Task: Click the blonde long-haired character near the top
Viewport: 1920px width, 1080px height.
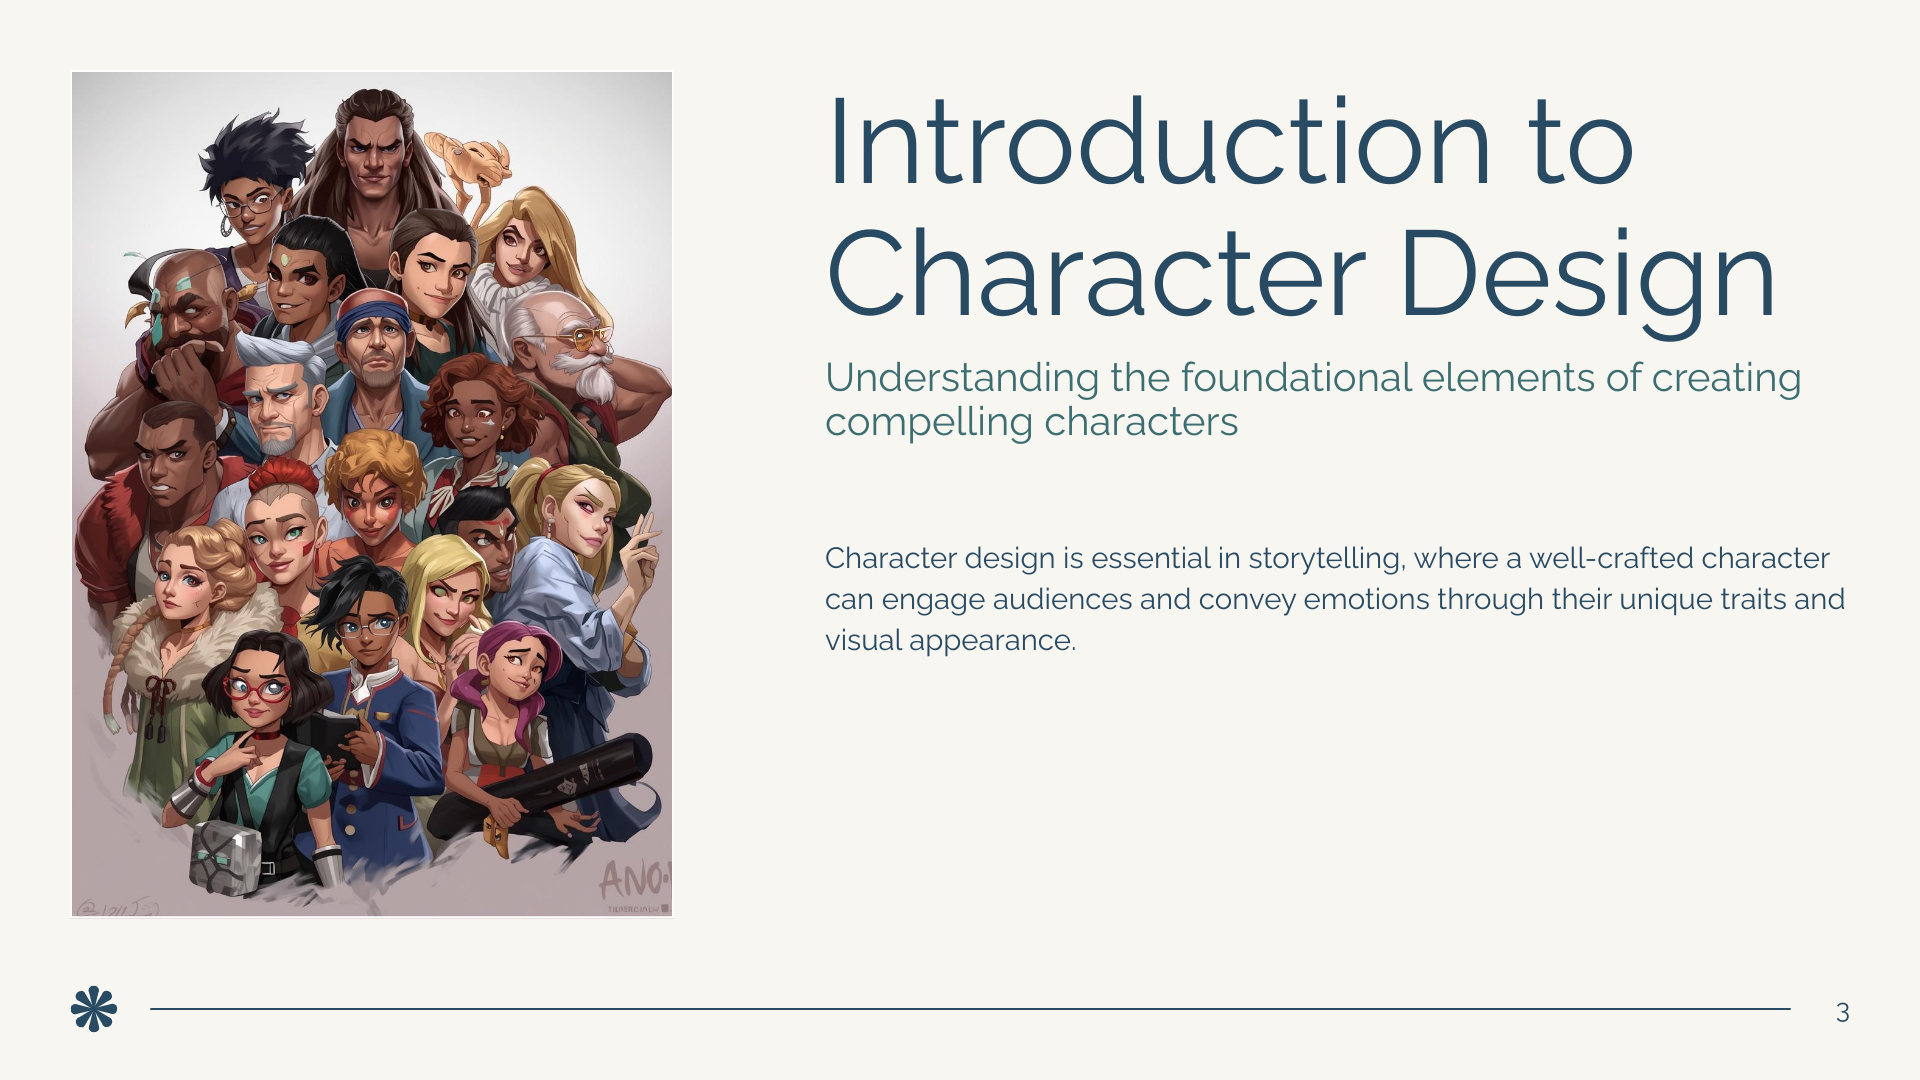Action: pyautogui.click(x=520, y=245)
